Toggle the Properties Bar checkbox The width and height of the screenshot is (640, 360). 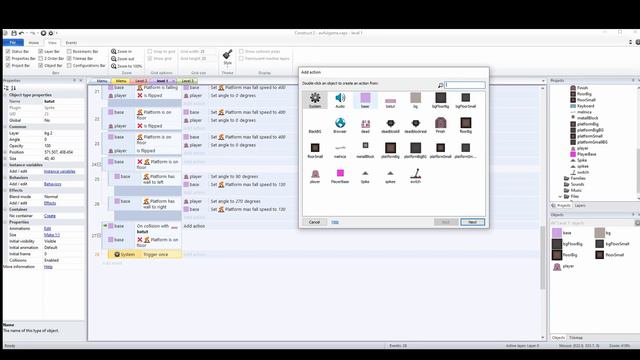point(8,58)
